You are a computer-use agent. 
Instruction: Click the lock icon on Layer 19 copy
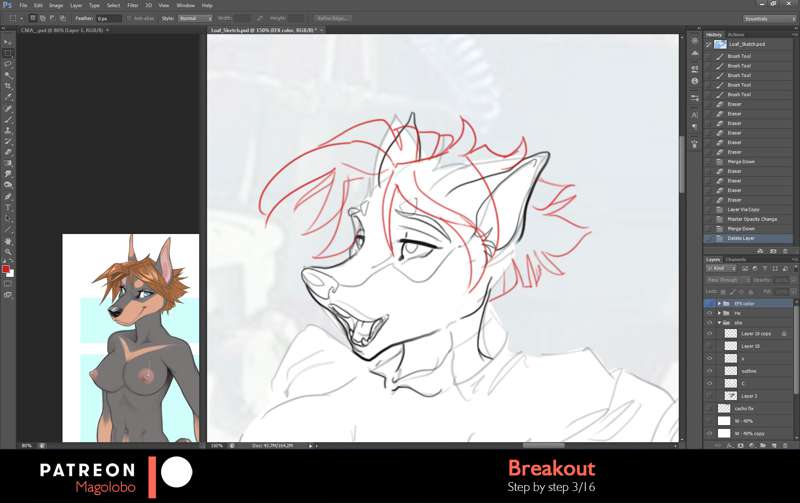coord(783,333)
